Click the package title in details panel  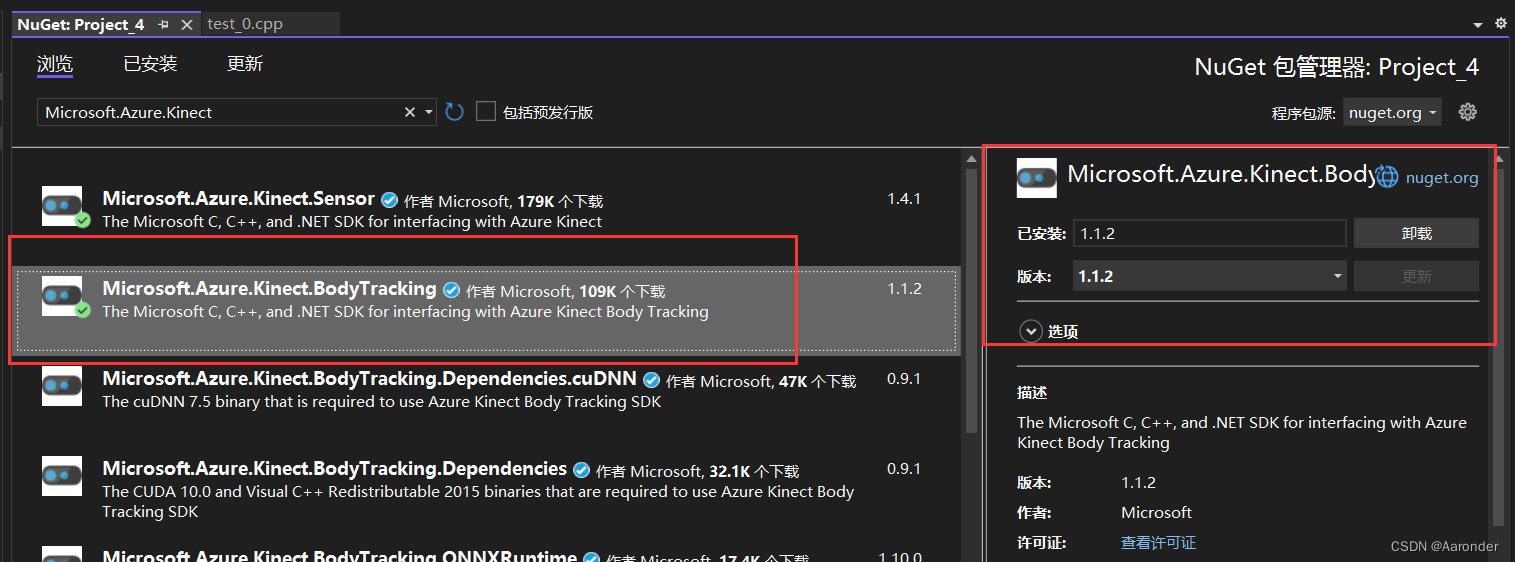click(x=1221, y=173)
